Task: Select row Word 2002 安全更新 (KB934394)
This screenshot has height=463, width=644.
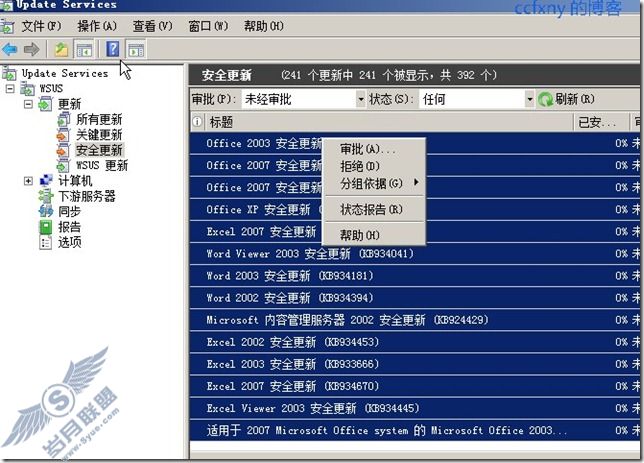Action: click(415, 298)
